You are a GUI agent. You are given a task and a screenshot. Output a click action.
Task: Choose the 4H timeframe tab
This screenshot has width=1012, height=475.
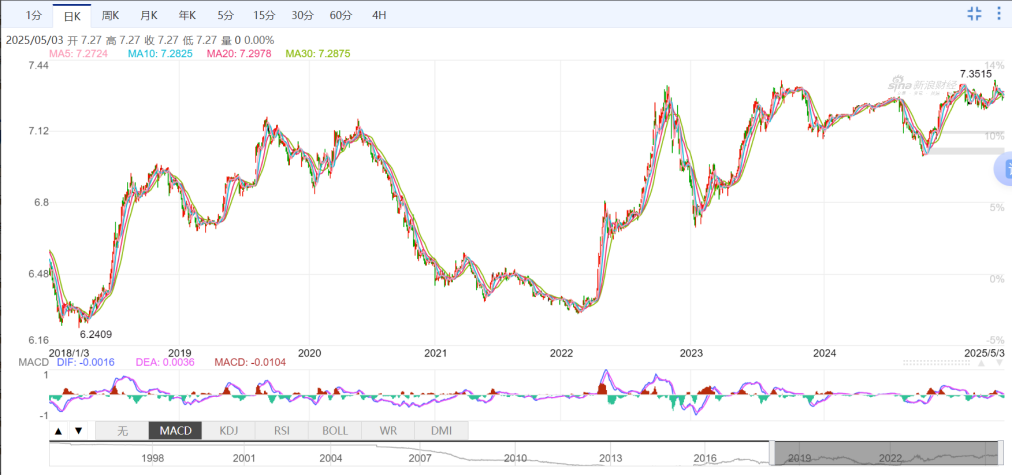[379, 15]
